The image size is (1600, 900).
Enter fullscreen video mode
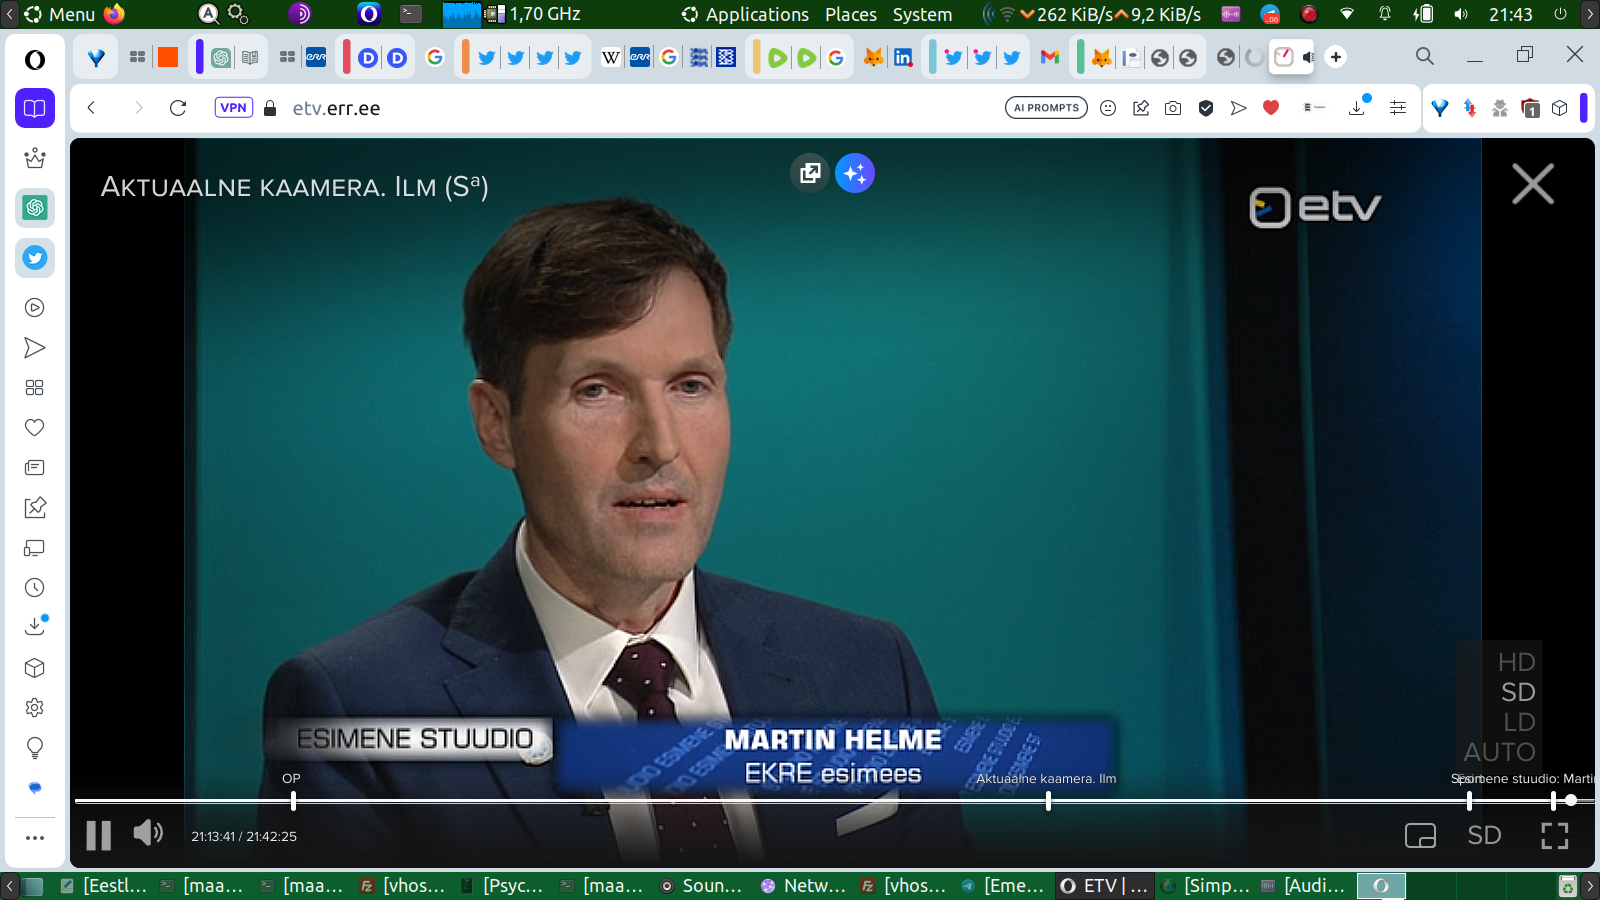pyautogui.click(x=1554, y=836)
